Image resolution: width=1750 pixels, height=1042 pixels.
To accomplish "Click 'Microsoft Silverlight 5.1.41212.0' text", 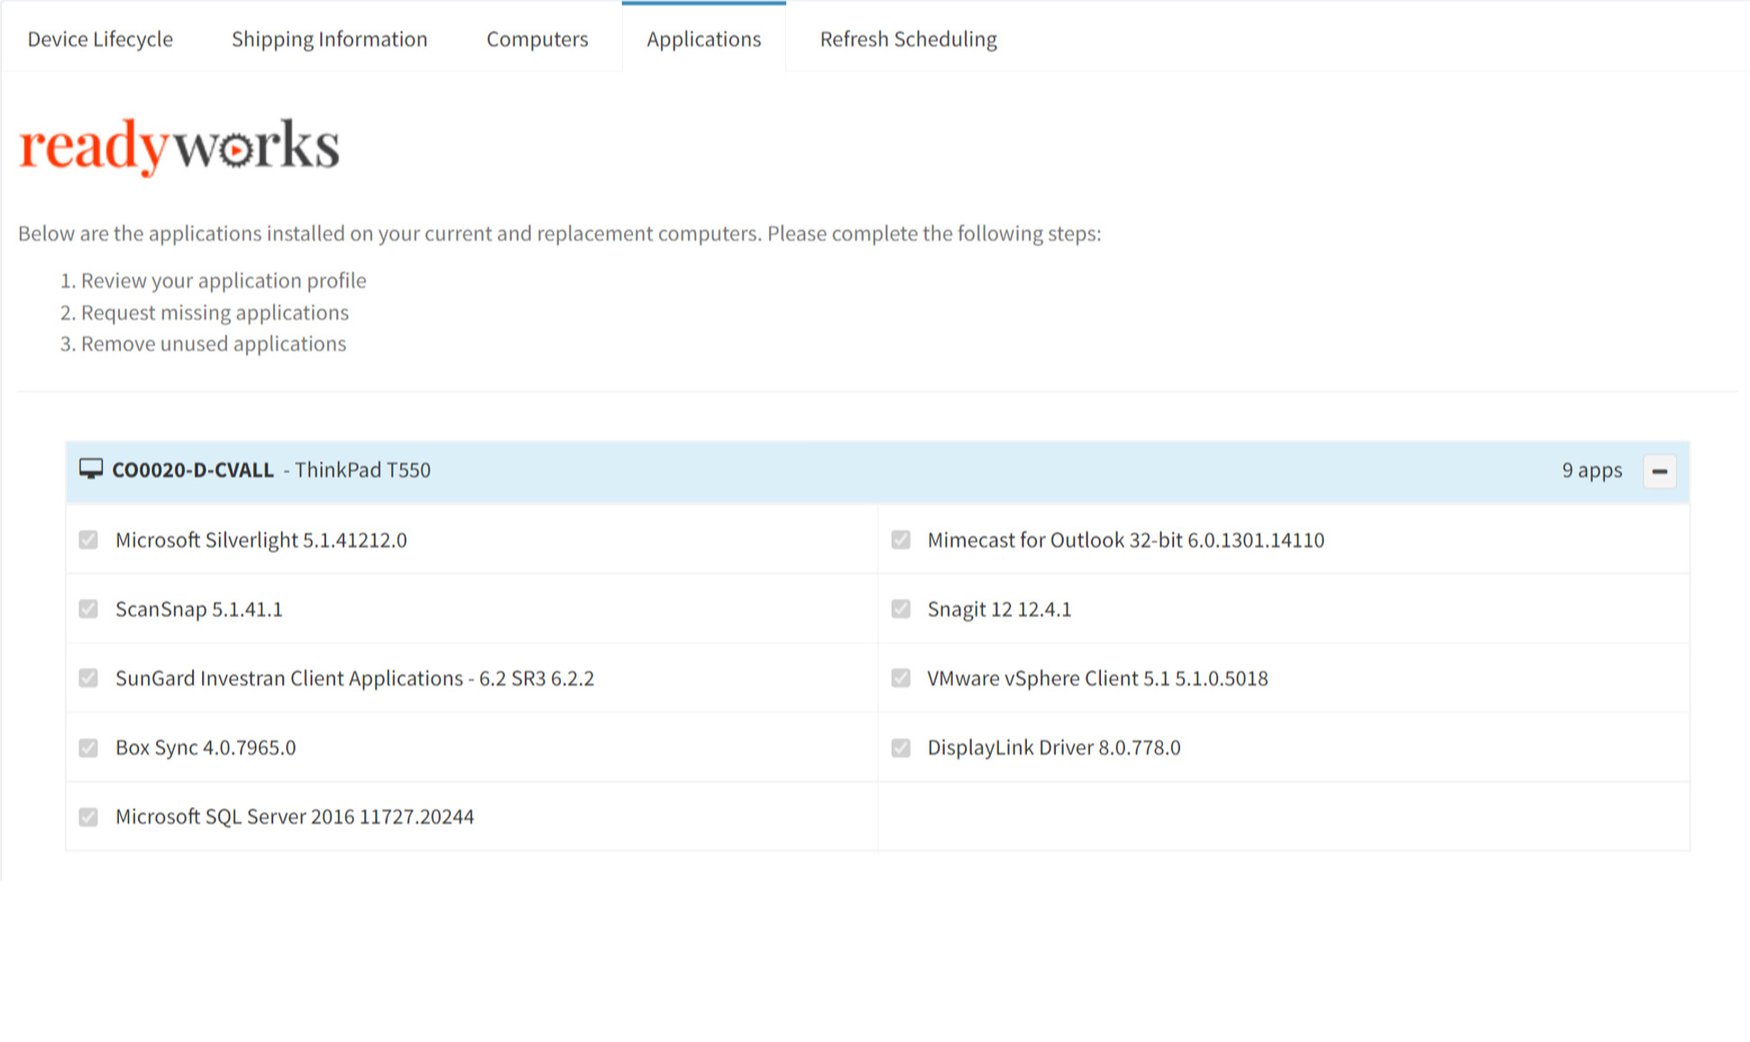I will click(261, 540).
